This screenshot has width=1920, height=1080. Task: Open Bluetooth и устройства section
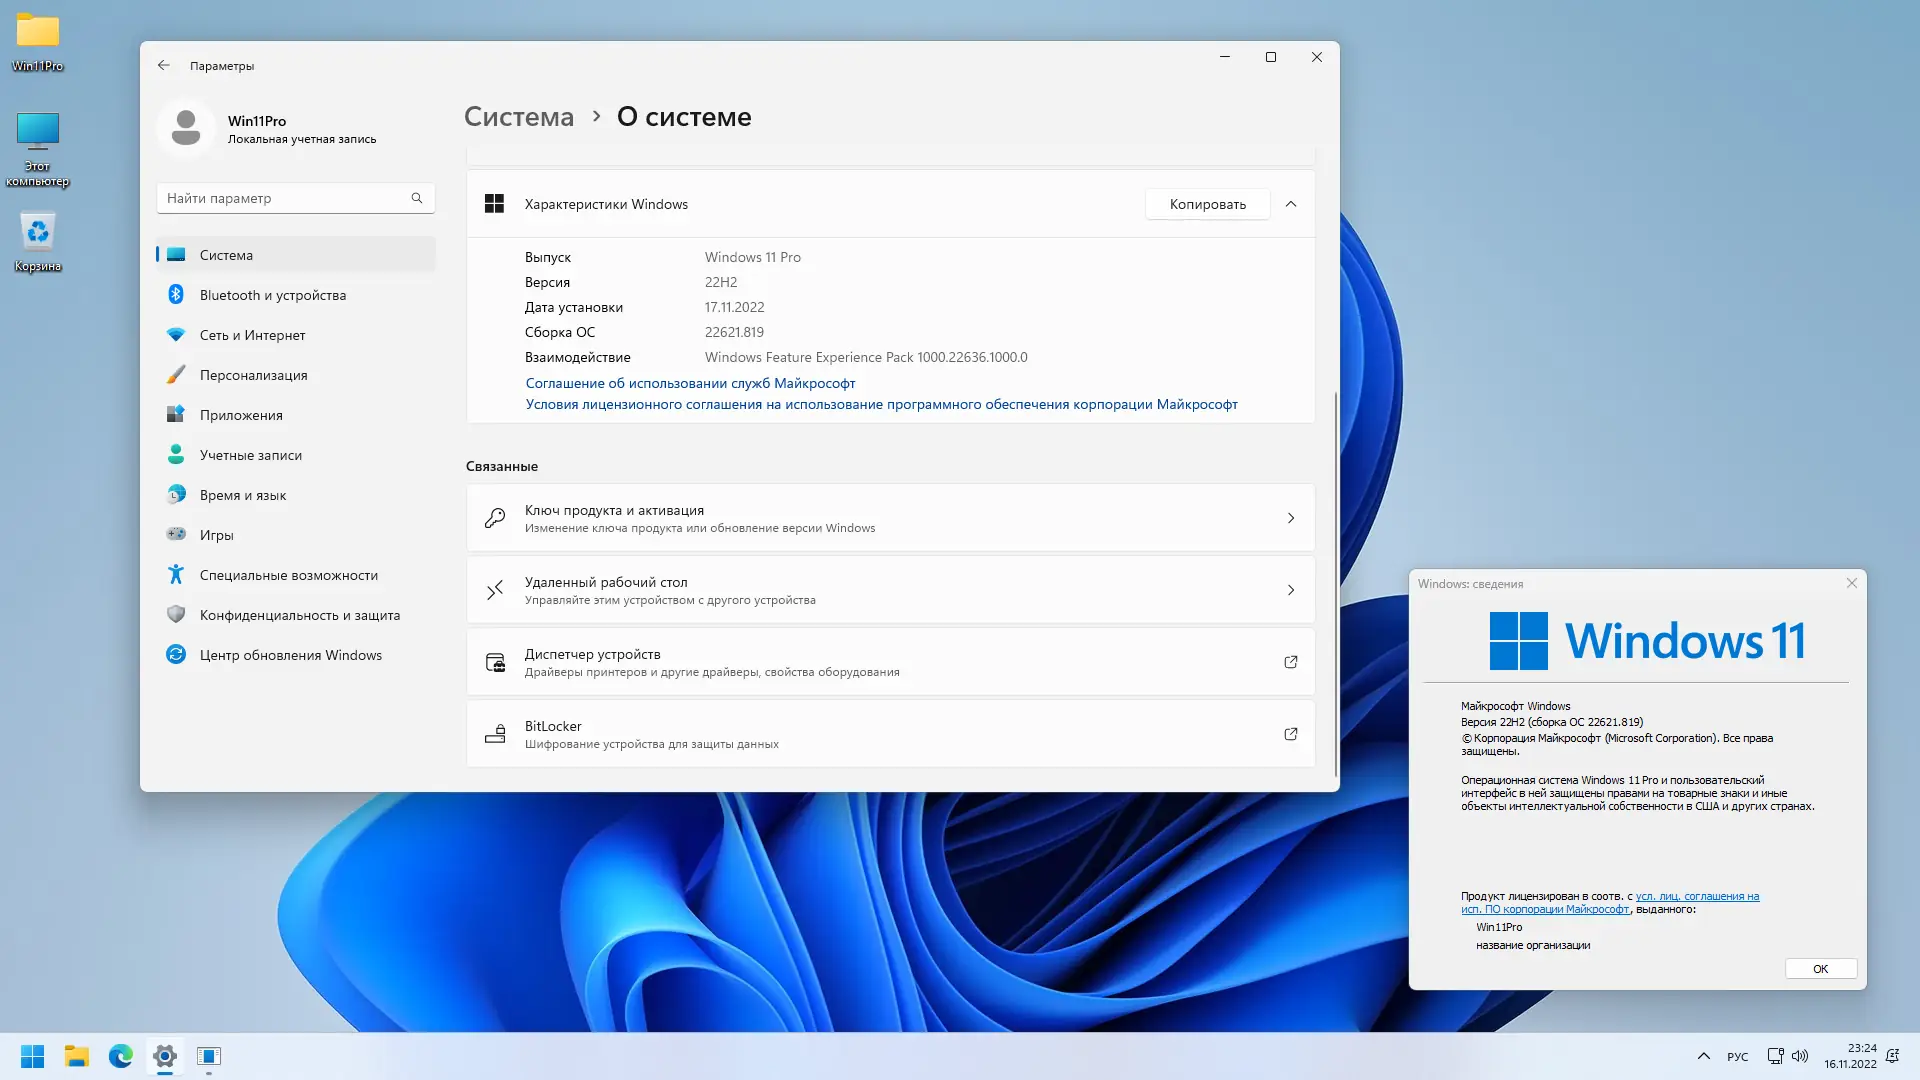(x=272, y=295)
